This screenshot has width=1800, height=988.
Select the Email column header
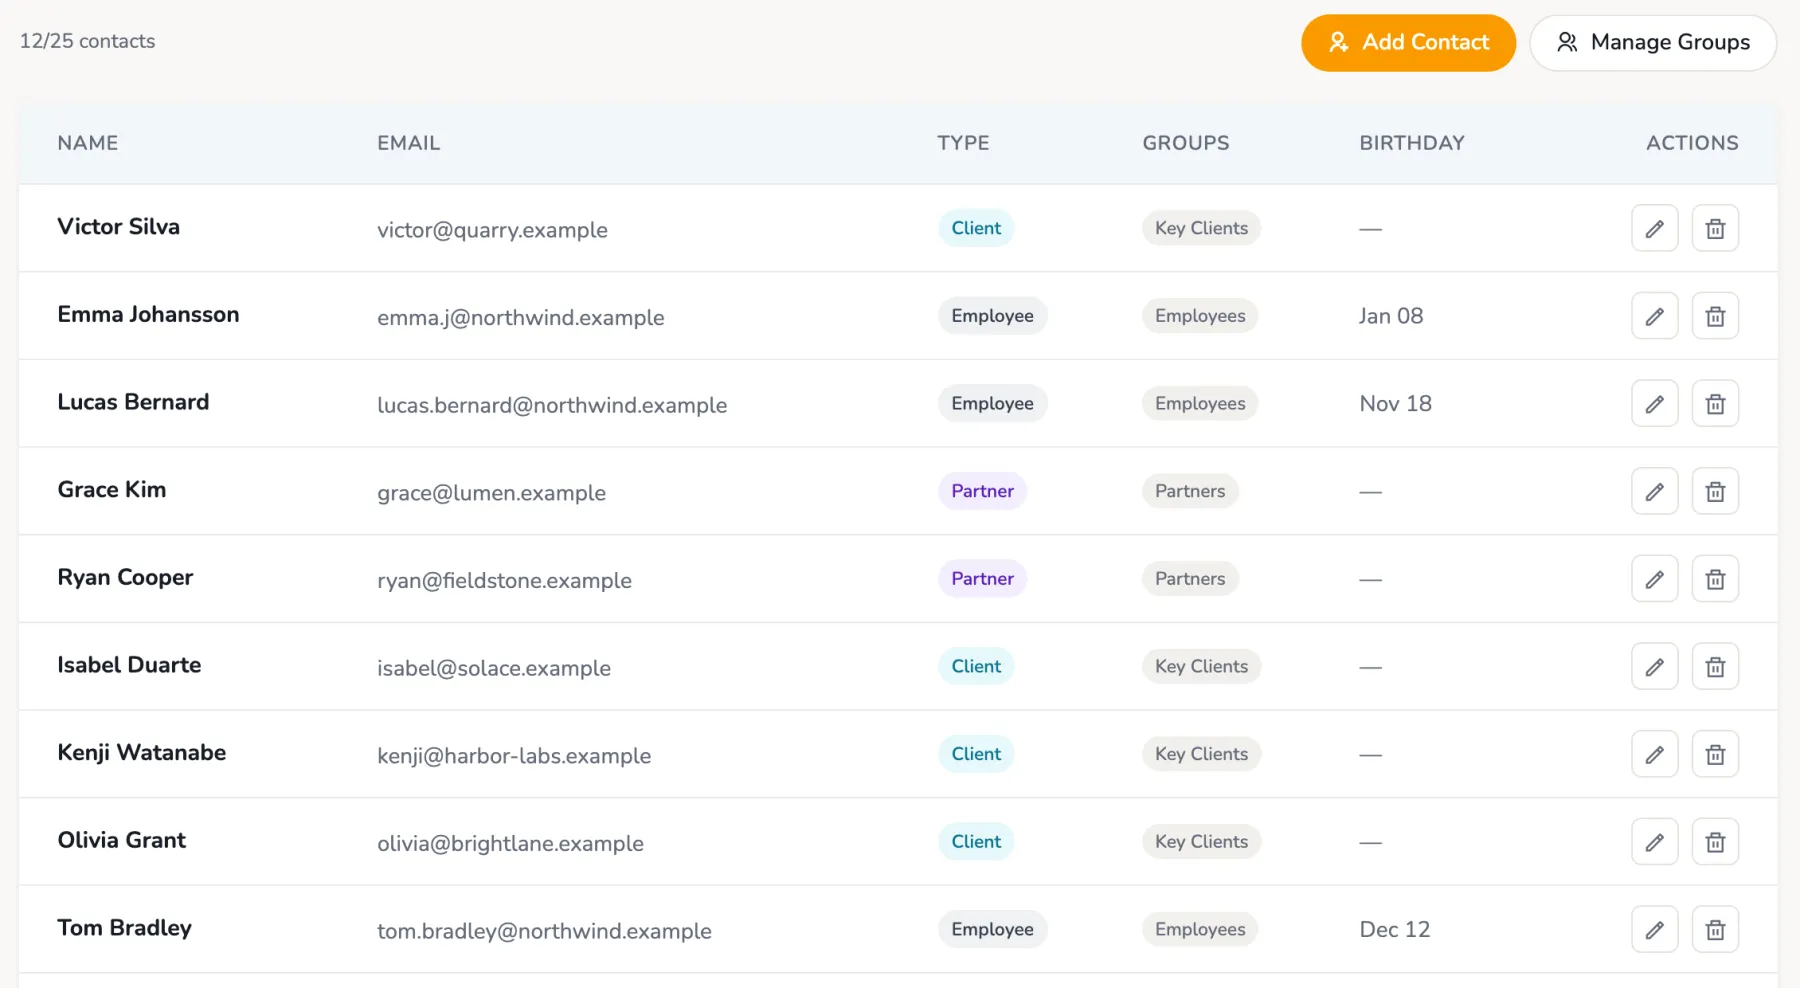click(x=408, y=143)
